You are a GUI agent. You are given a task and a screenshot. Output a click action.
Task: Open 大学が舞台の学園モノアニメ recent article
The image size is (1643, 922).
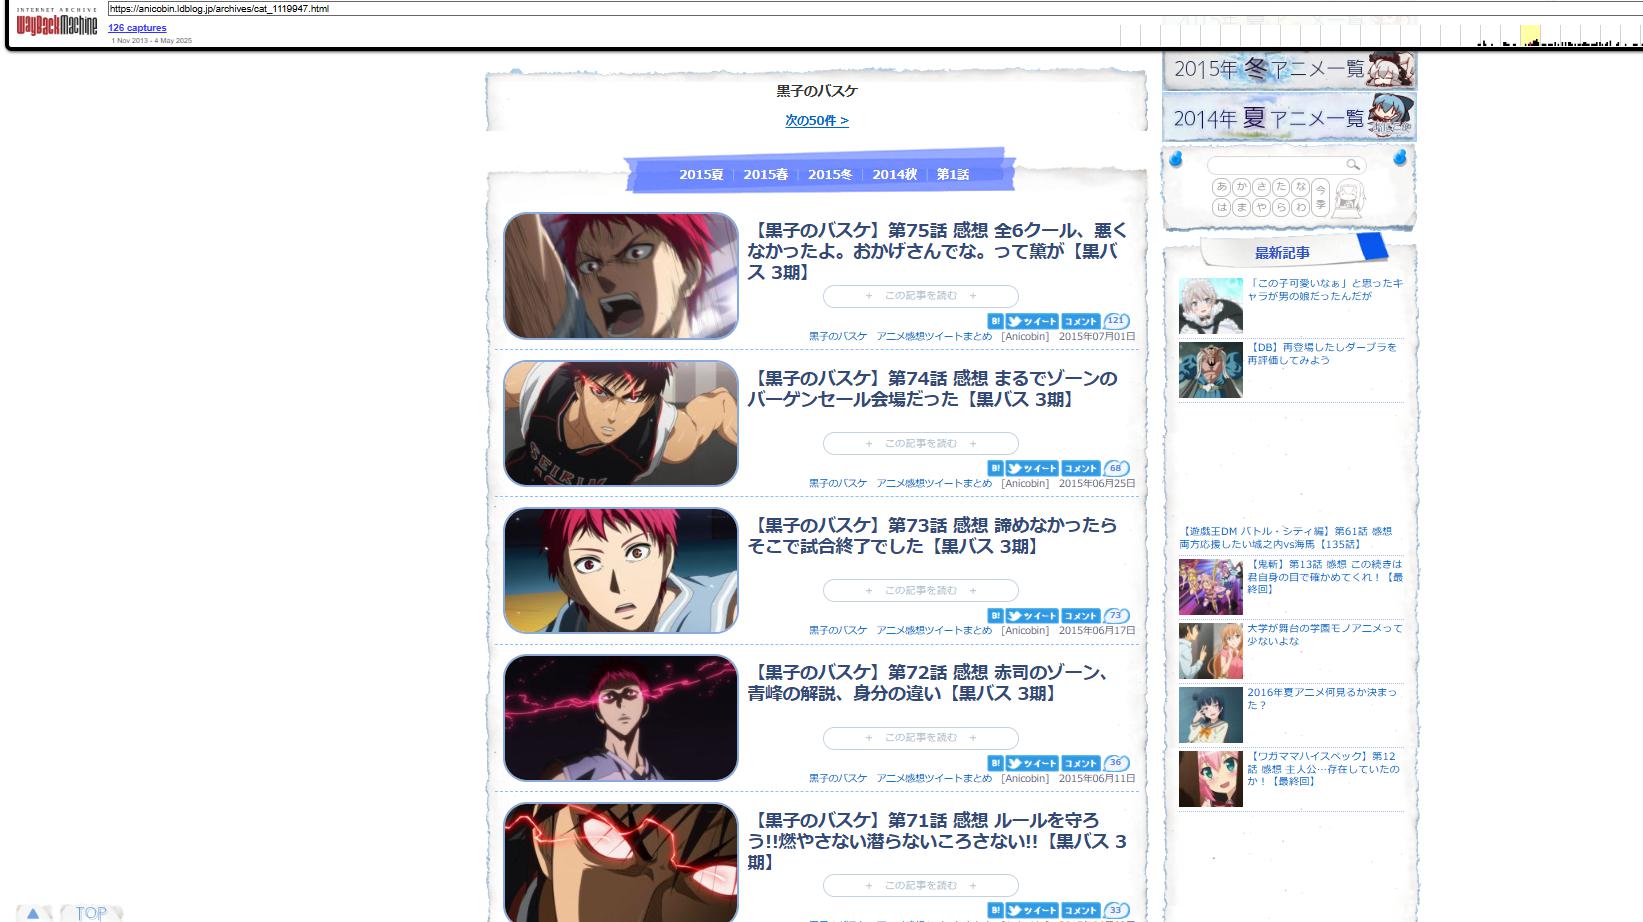coord(1325,635)
